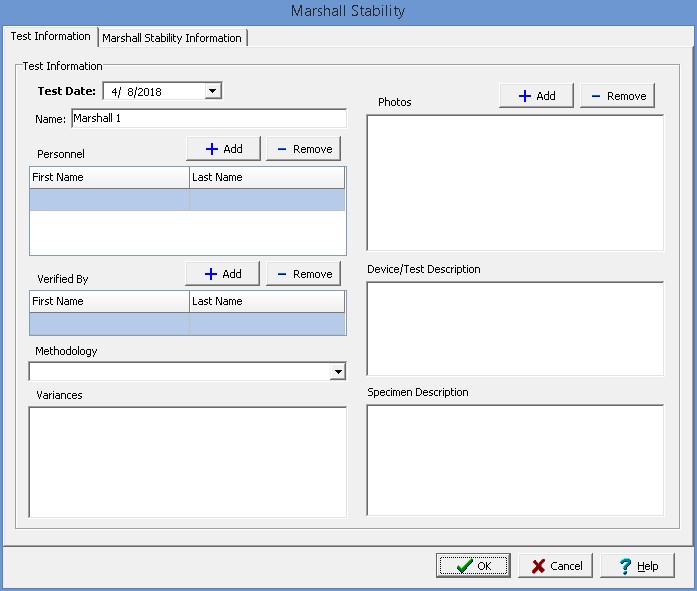Focus the Variances text area
The width and height of the screenshot is (697, 591).
(x=187, y=462)
